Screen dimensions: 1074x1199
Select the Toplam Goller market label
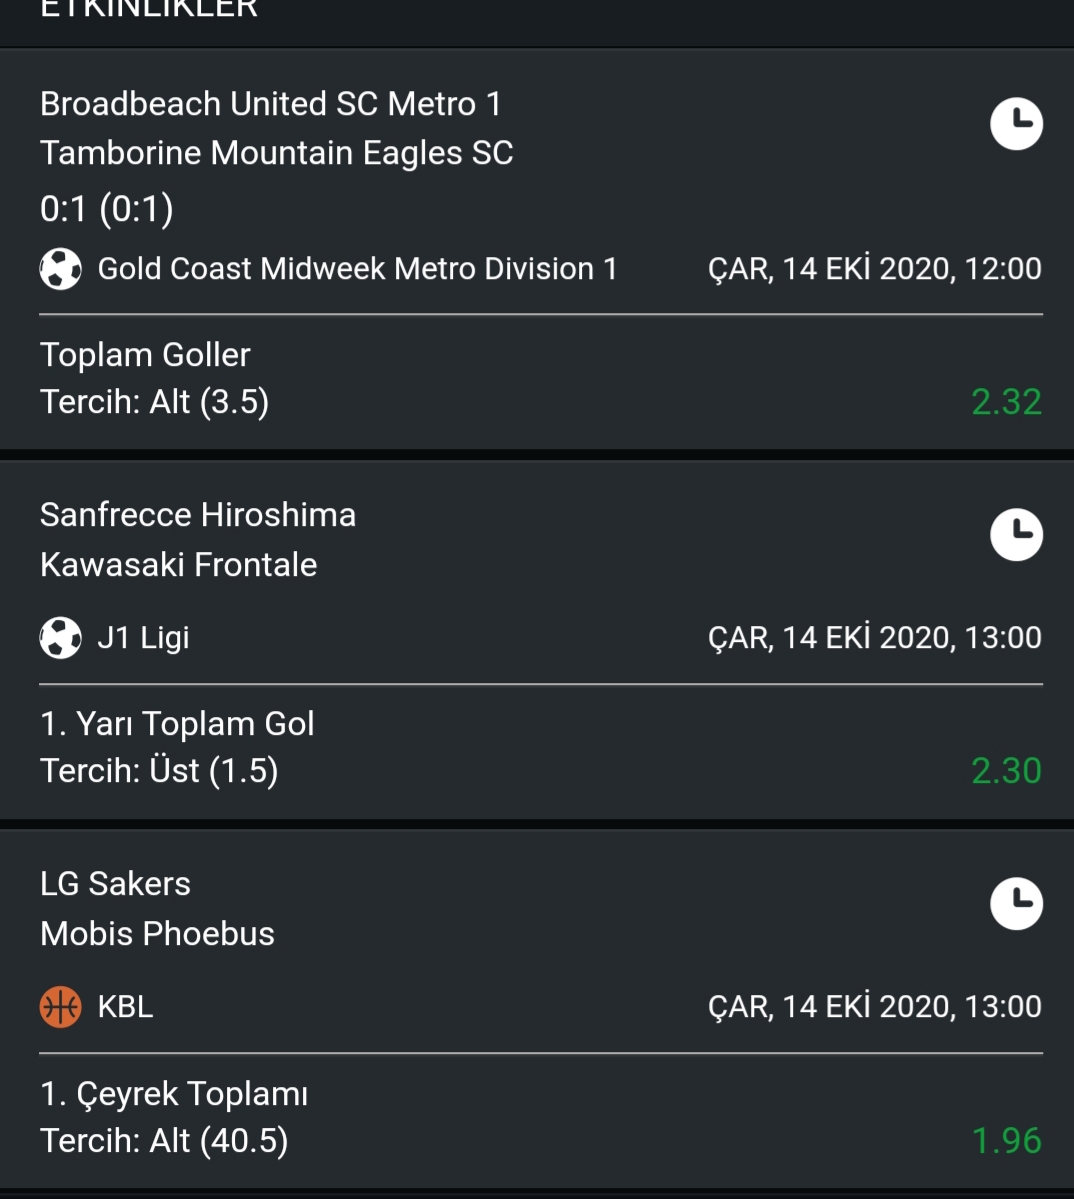[145, 355]
